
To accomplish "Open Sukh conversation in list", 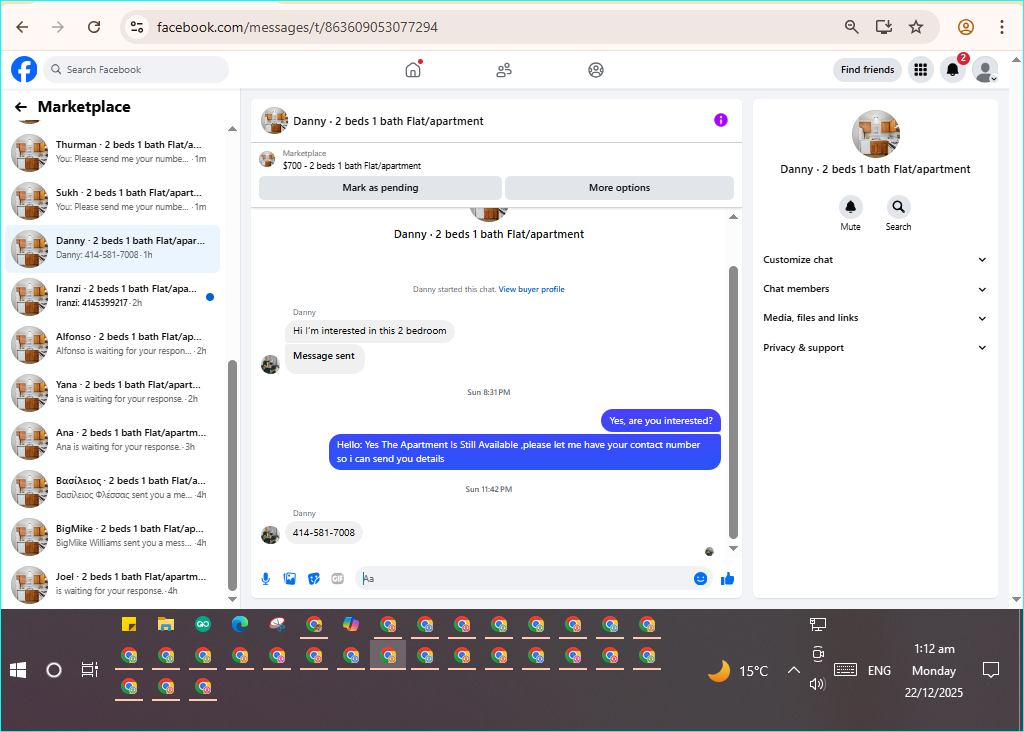I will coord(113,200).
